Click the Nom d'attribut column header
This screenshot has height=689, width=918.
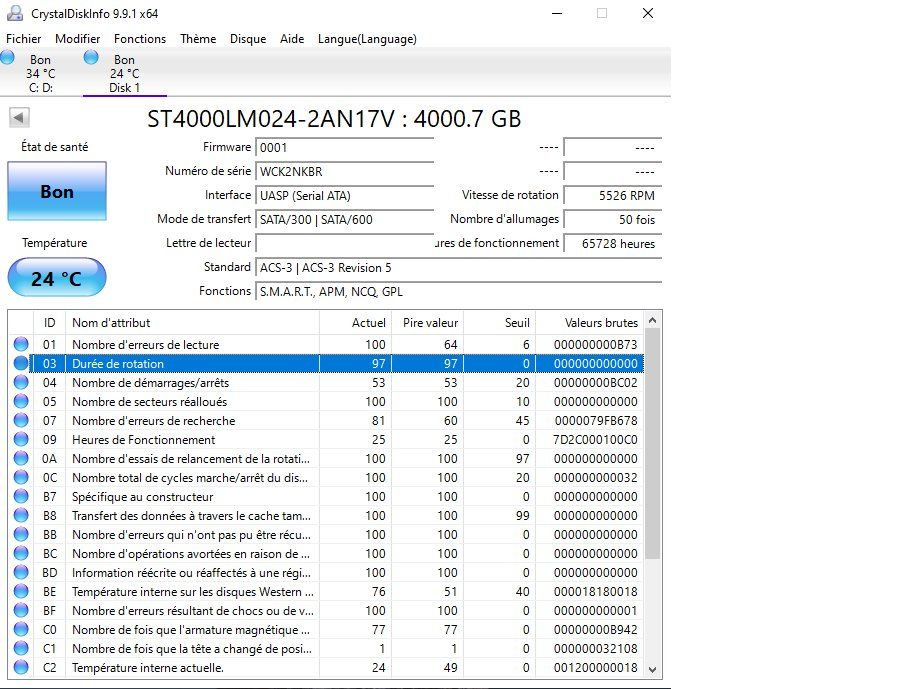coord(192,323)
